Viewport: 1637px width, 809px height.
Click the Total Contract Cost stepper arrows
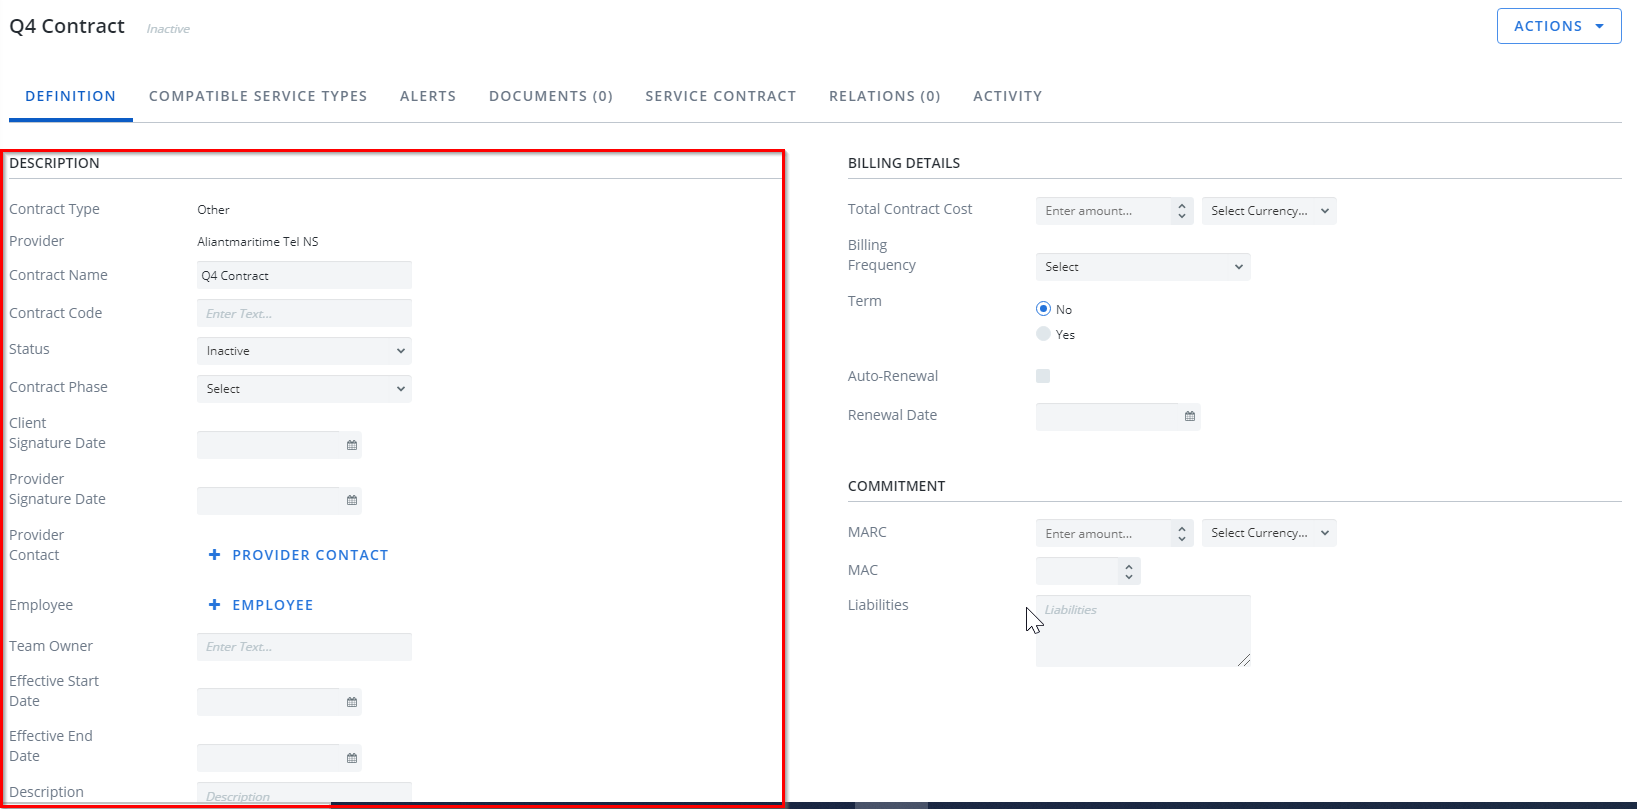(1182, 211)
